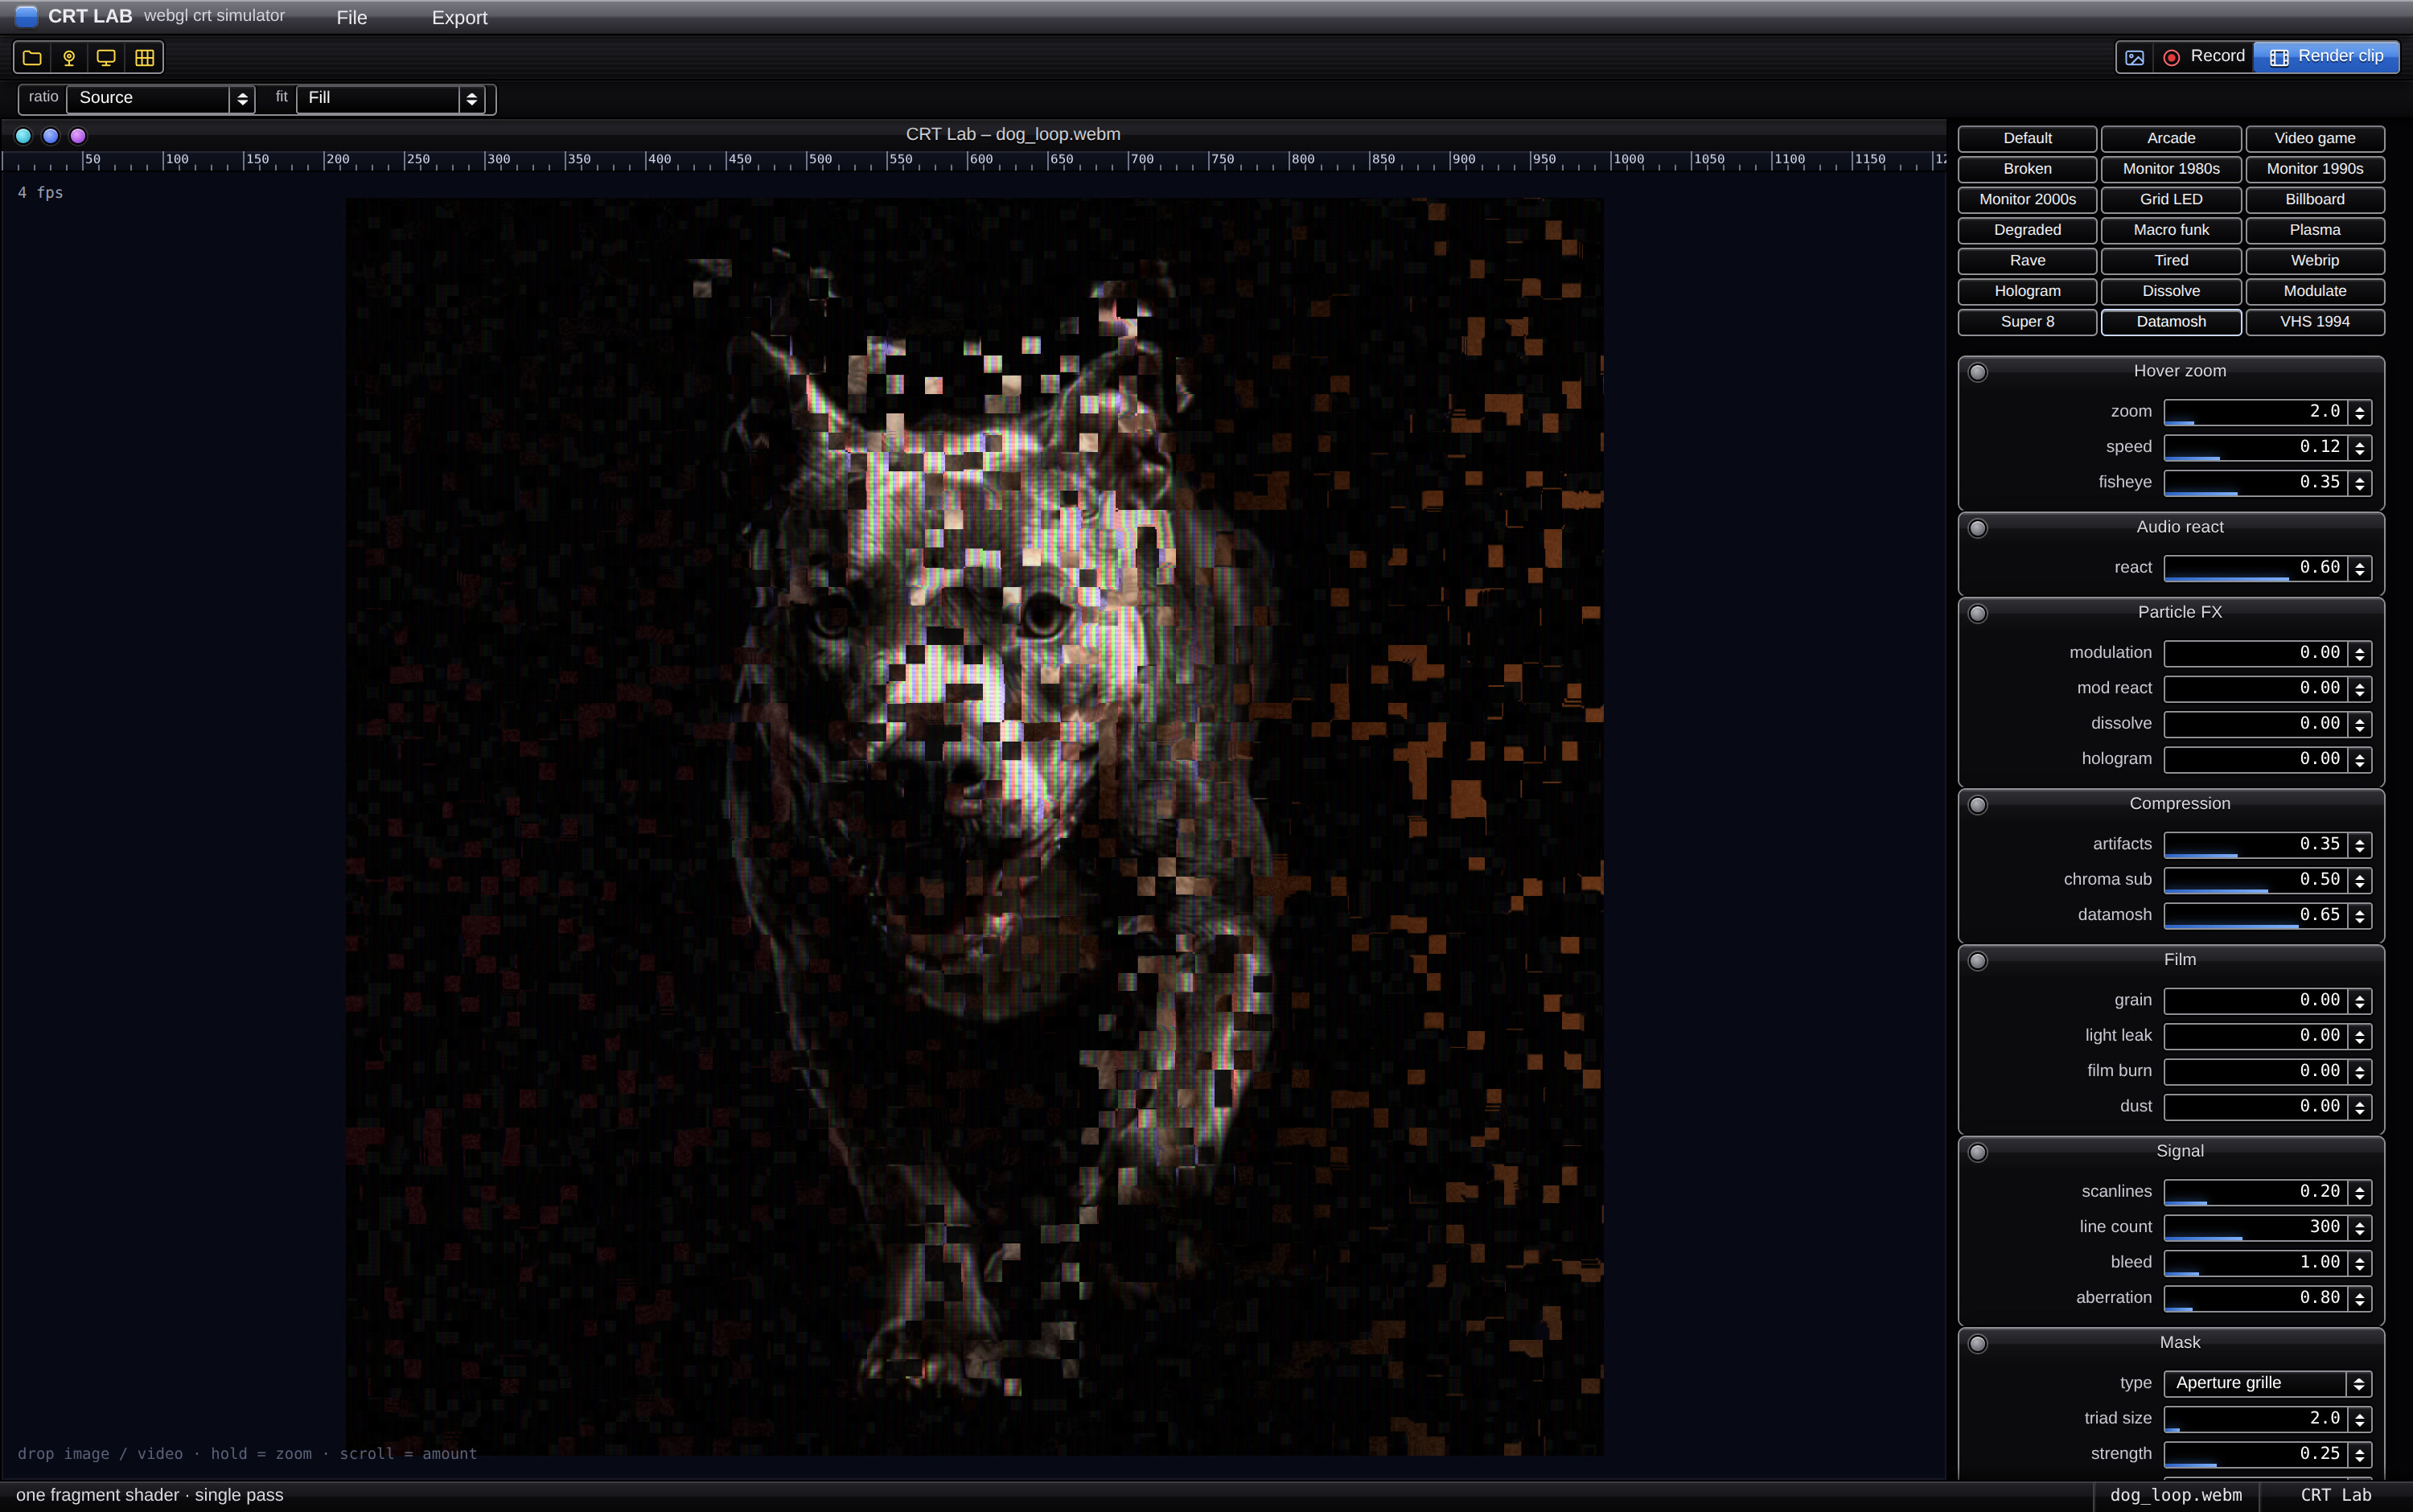Screen dimensions: 2413x1512
Task: Apply the Arcade preset
Action: pyautogui.click(x=2171, y=139)
